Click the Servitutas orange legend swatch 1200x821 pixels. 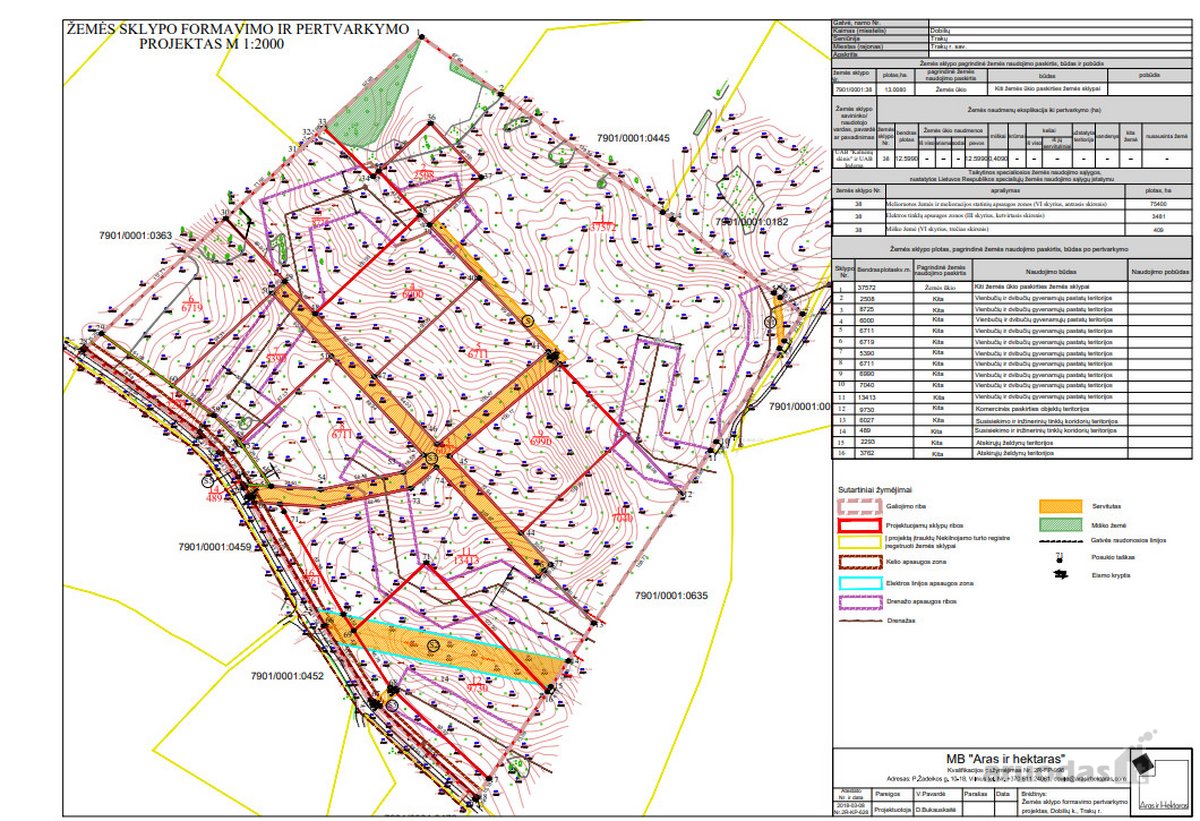1060,507
